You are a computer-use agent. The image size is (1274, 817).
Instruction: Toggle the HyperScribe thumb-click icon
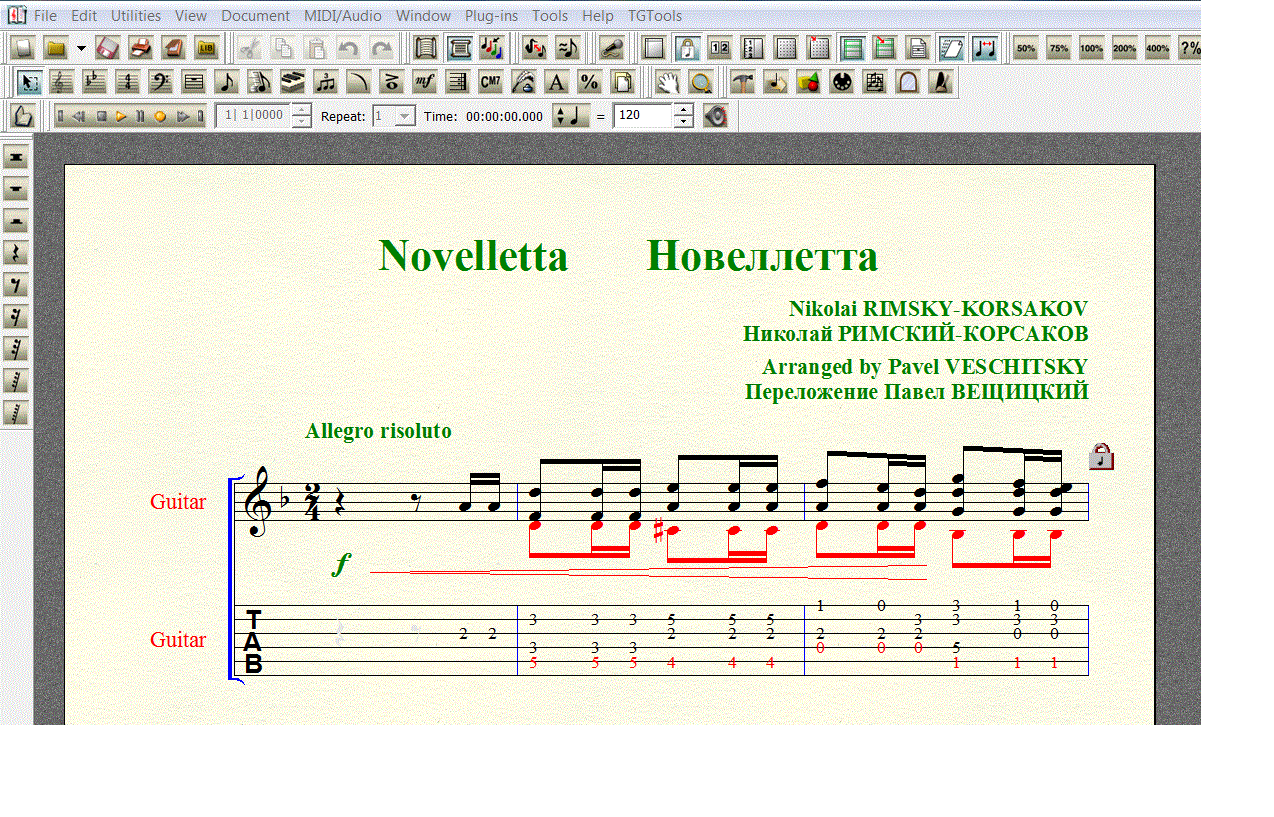pos(22,116)
